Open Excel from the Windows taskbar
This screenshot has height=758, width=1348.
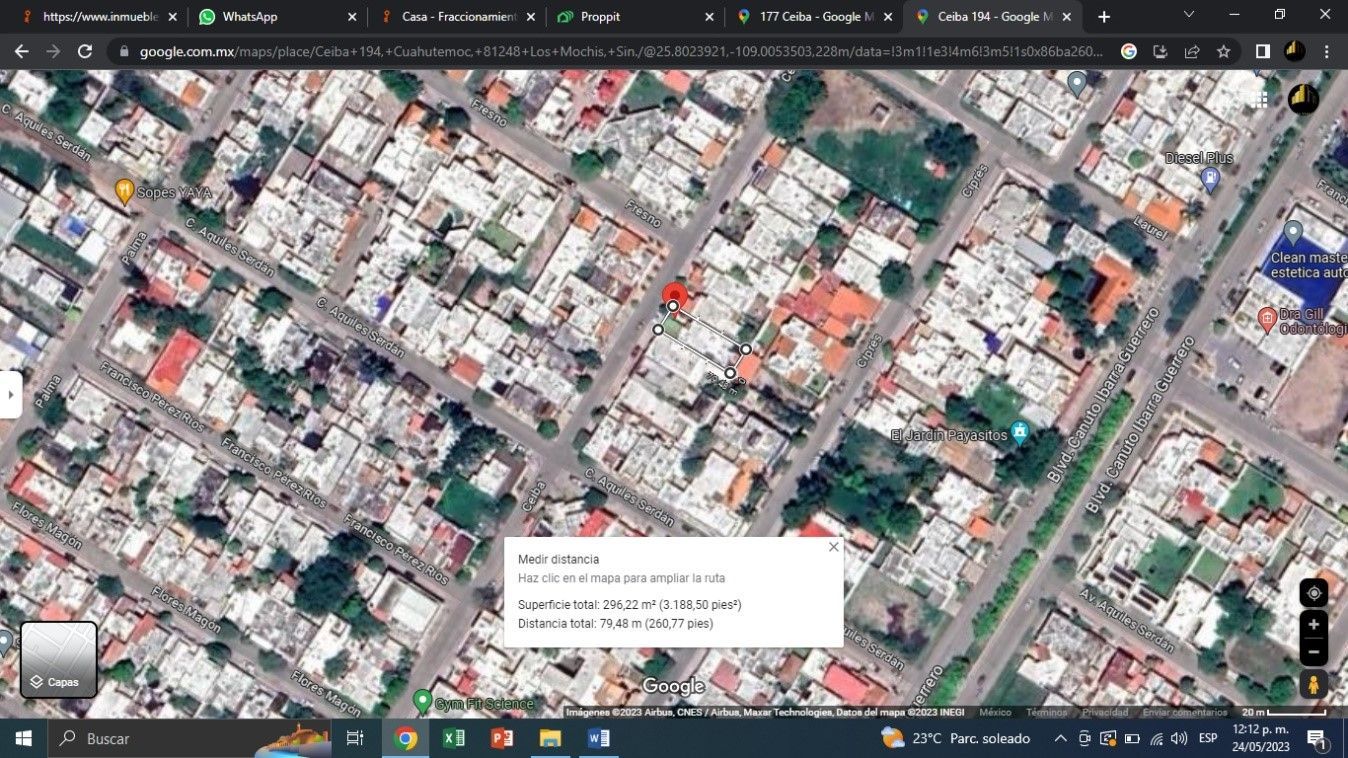pos(453,739)
